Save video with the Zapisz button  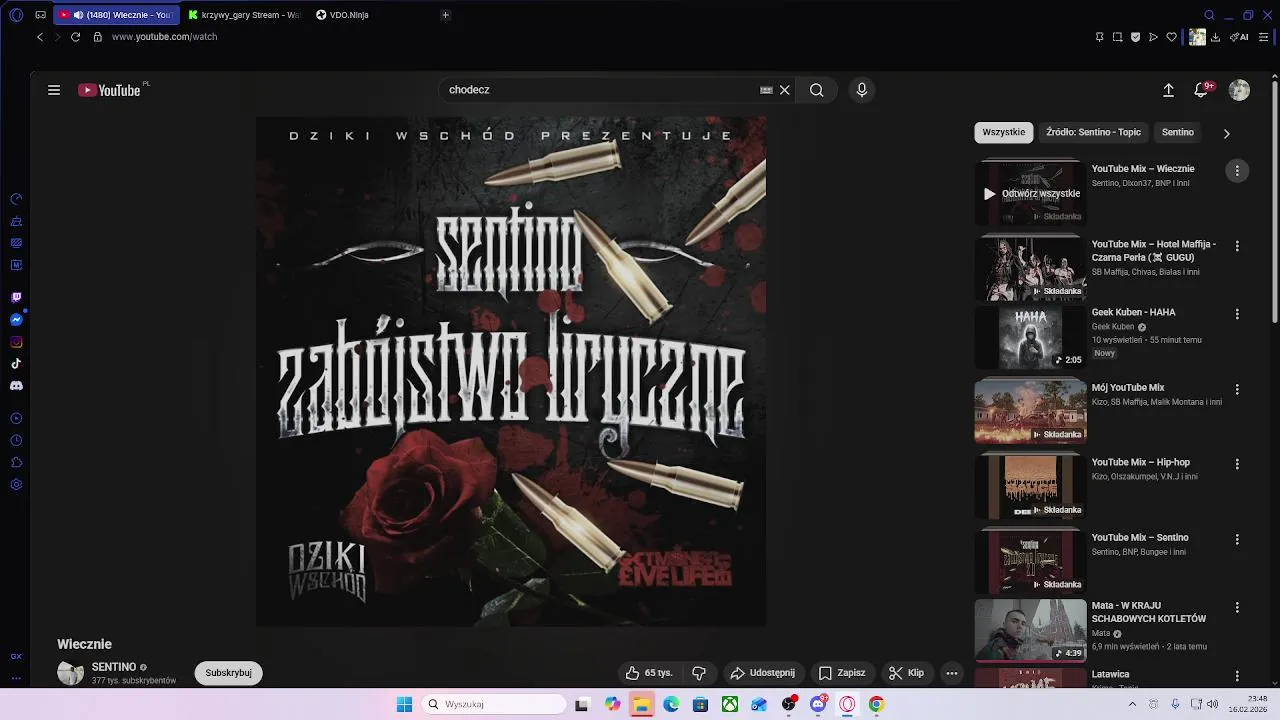[842, 673]
